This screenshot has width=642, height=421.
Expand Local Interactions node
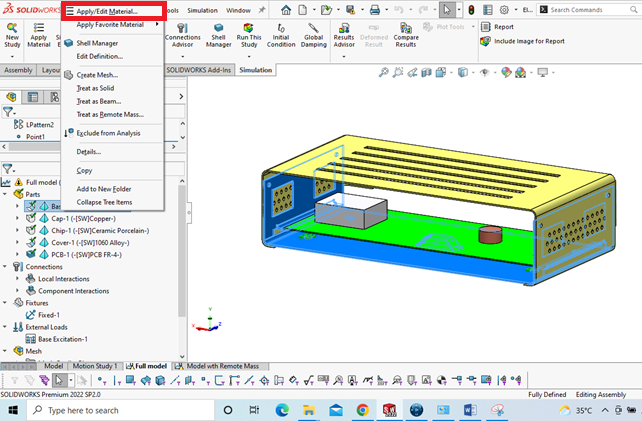click(x=17, y=279)
